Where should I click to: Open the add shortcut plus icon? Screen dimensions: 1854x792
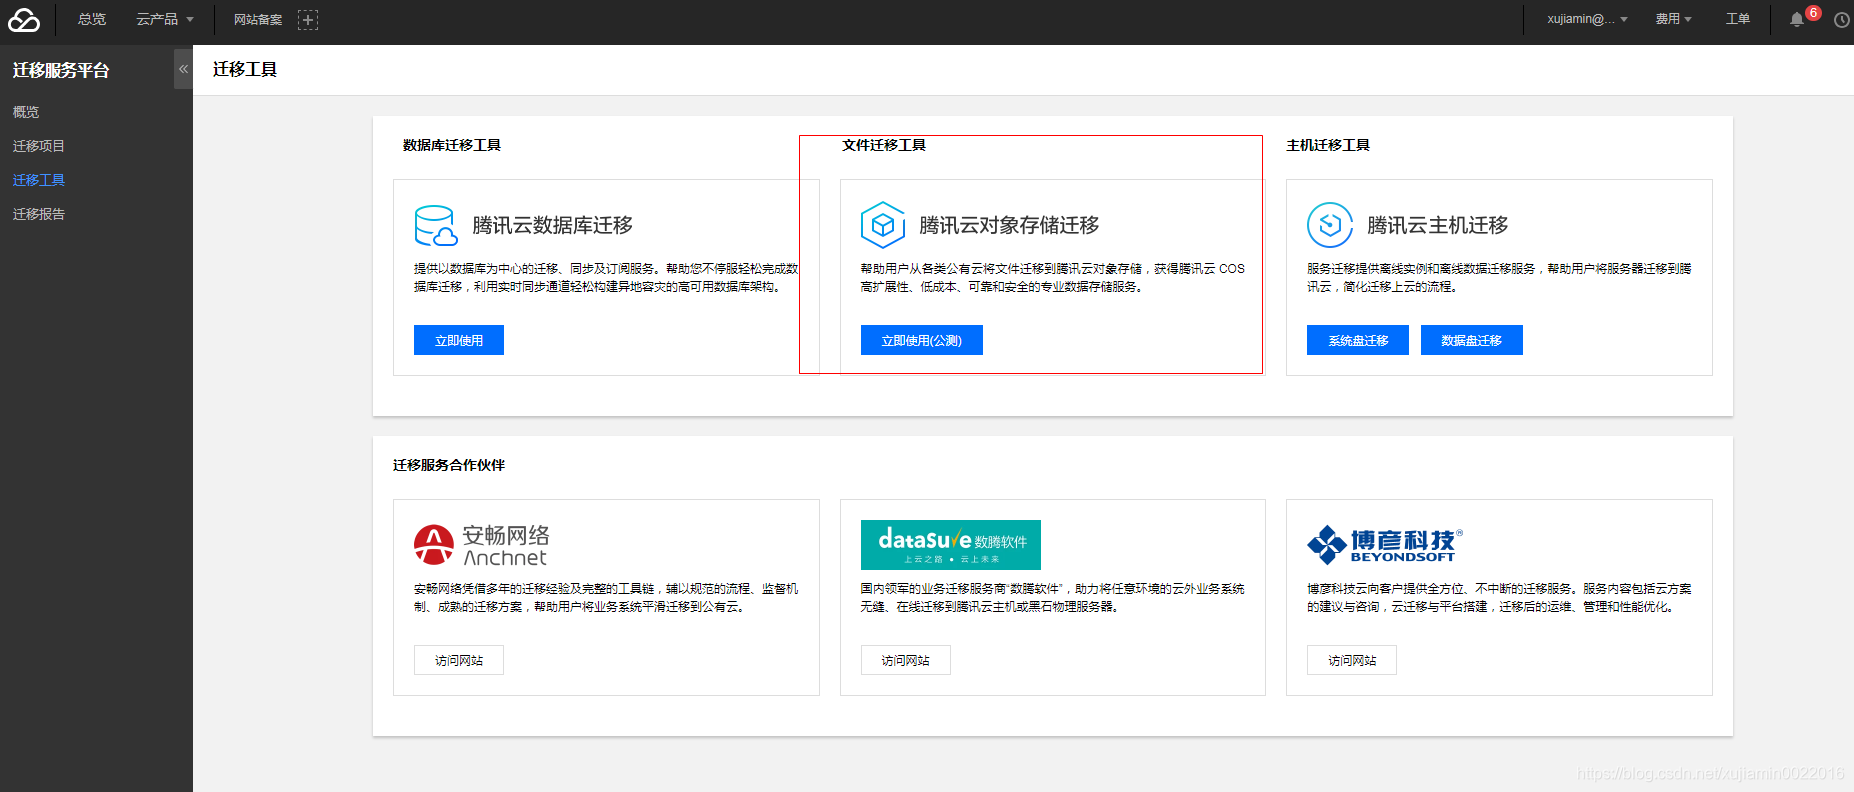pyautogui.click(x=308, y=20)
